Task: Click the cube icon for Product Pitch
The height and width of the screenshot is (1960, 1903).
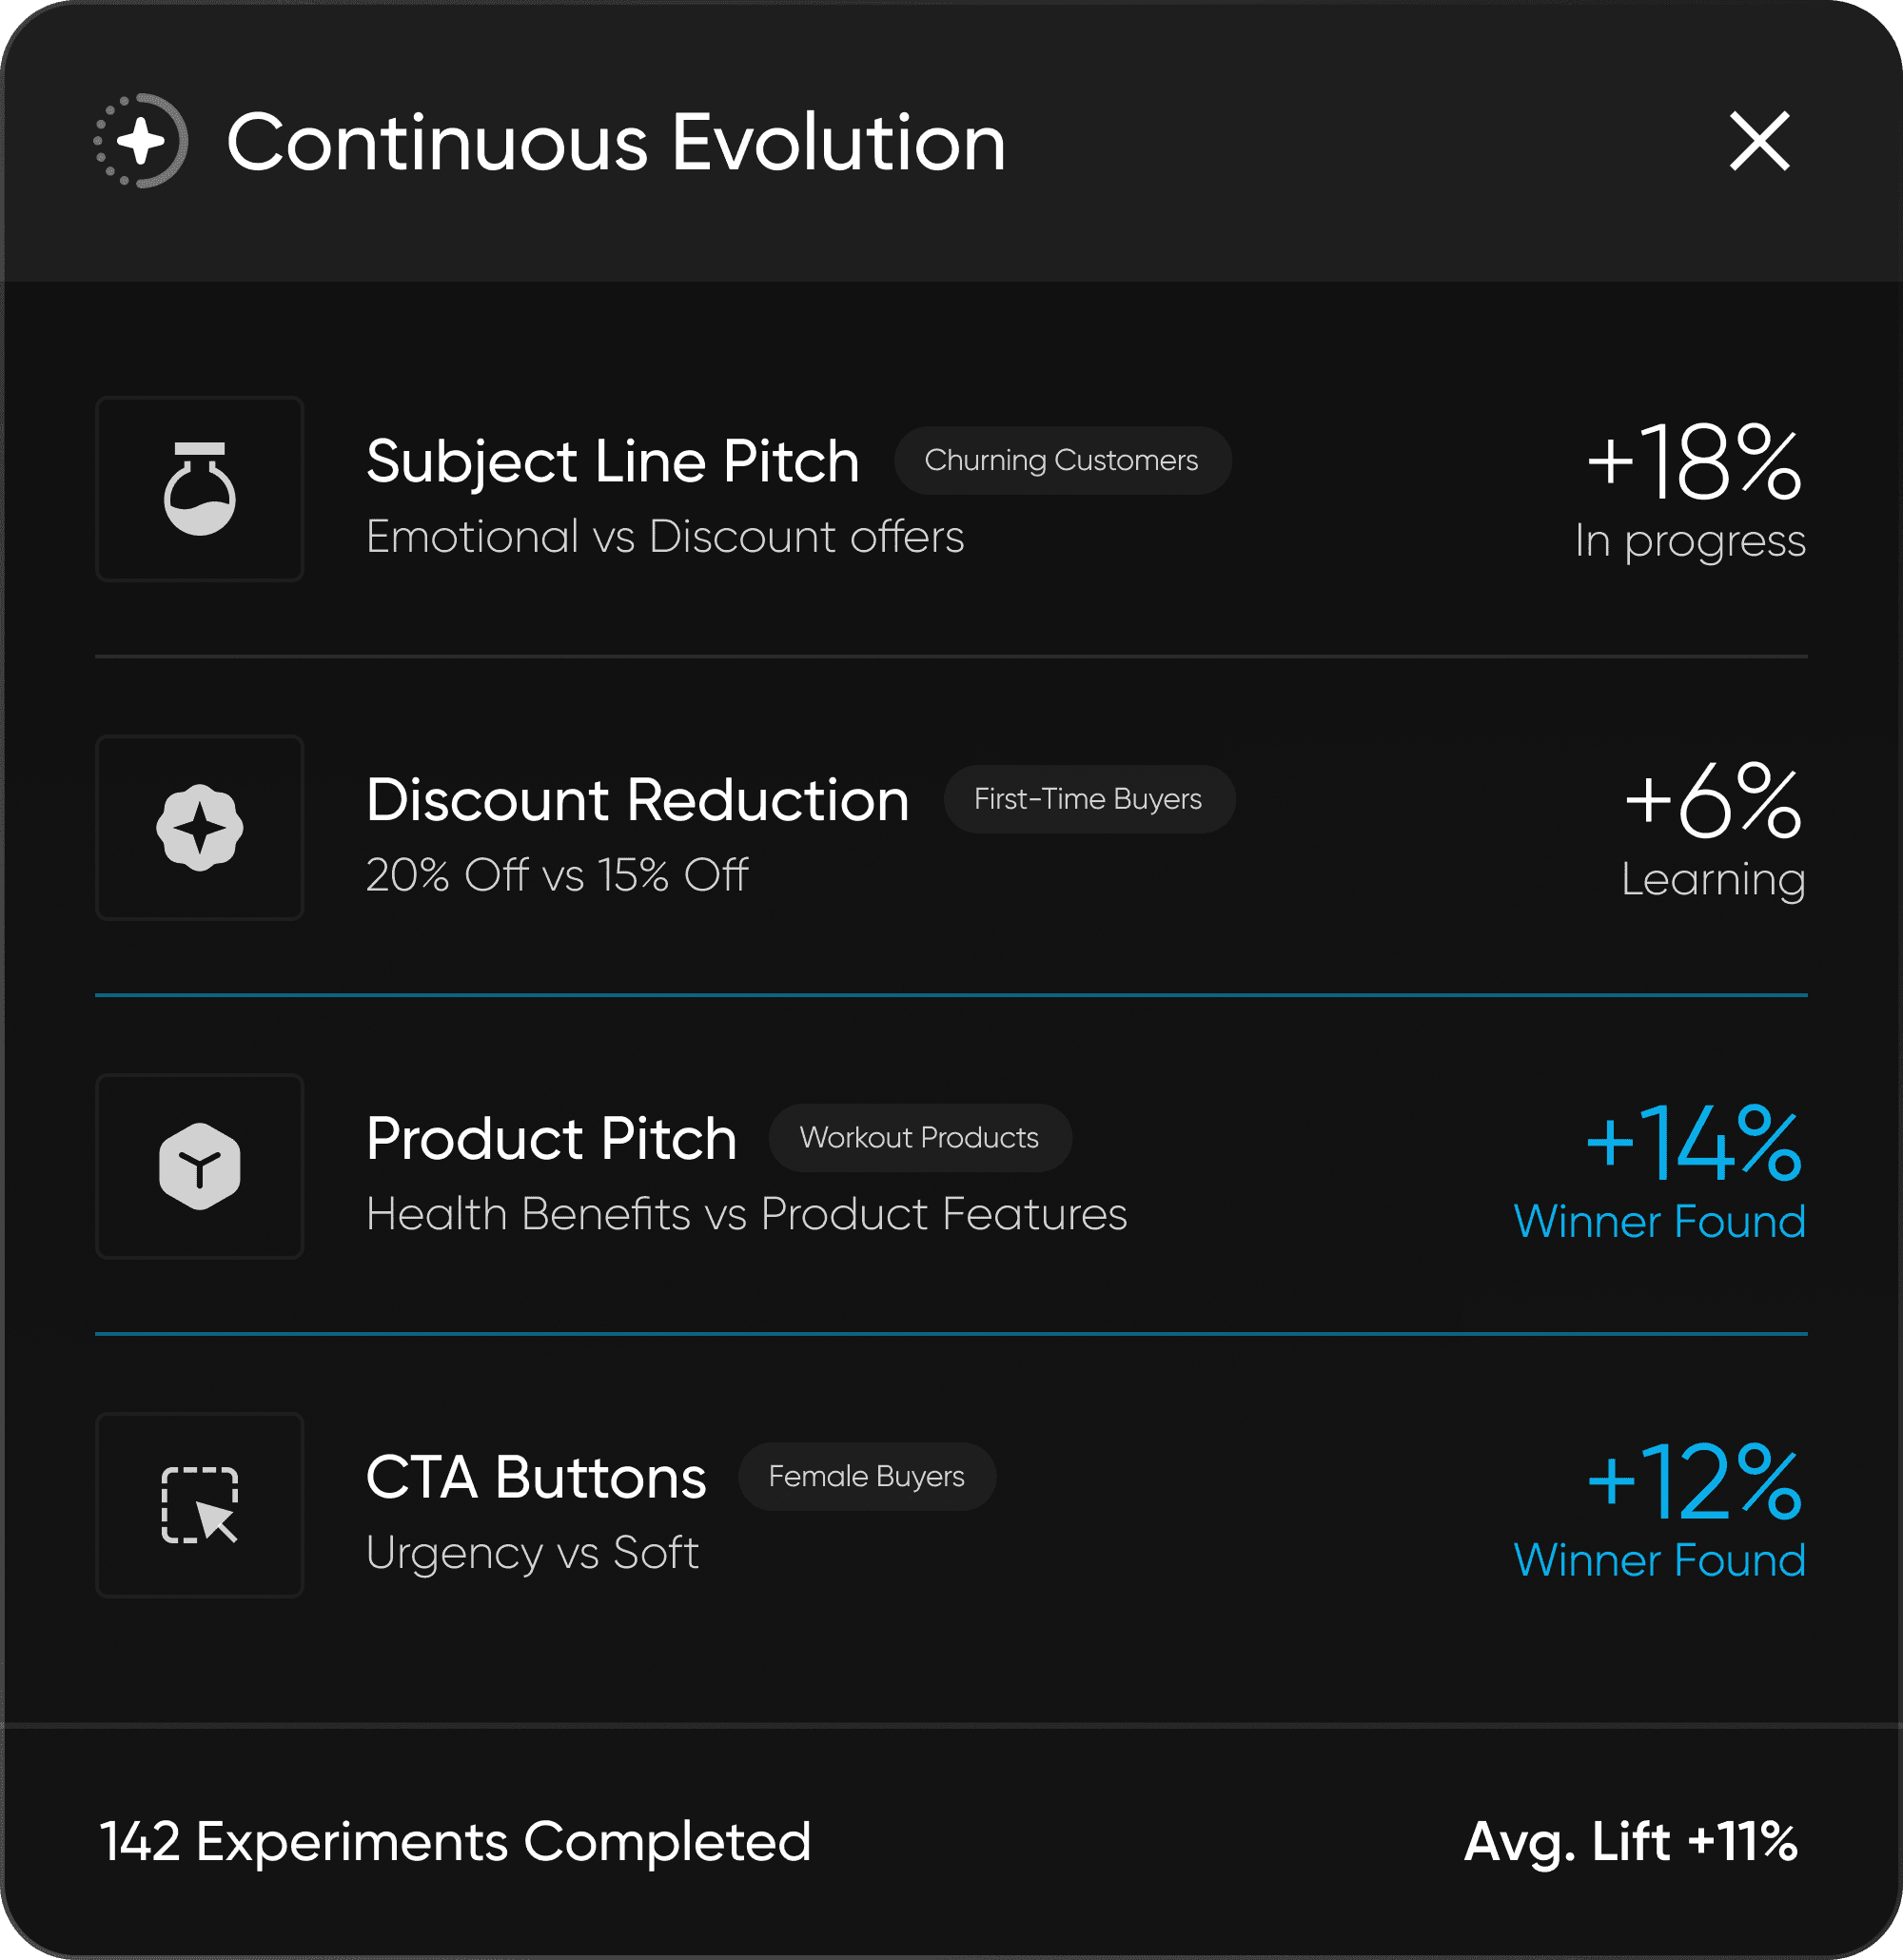Action: click(x=200, y=1166)
